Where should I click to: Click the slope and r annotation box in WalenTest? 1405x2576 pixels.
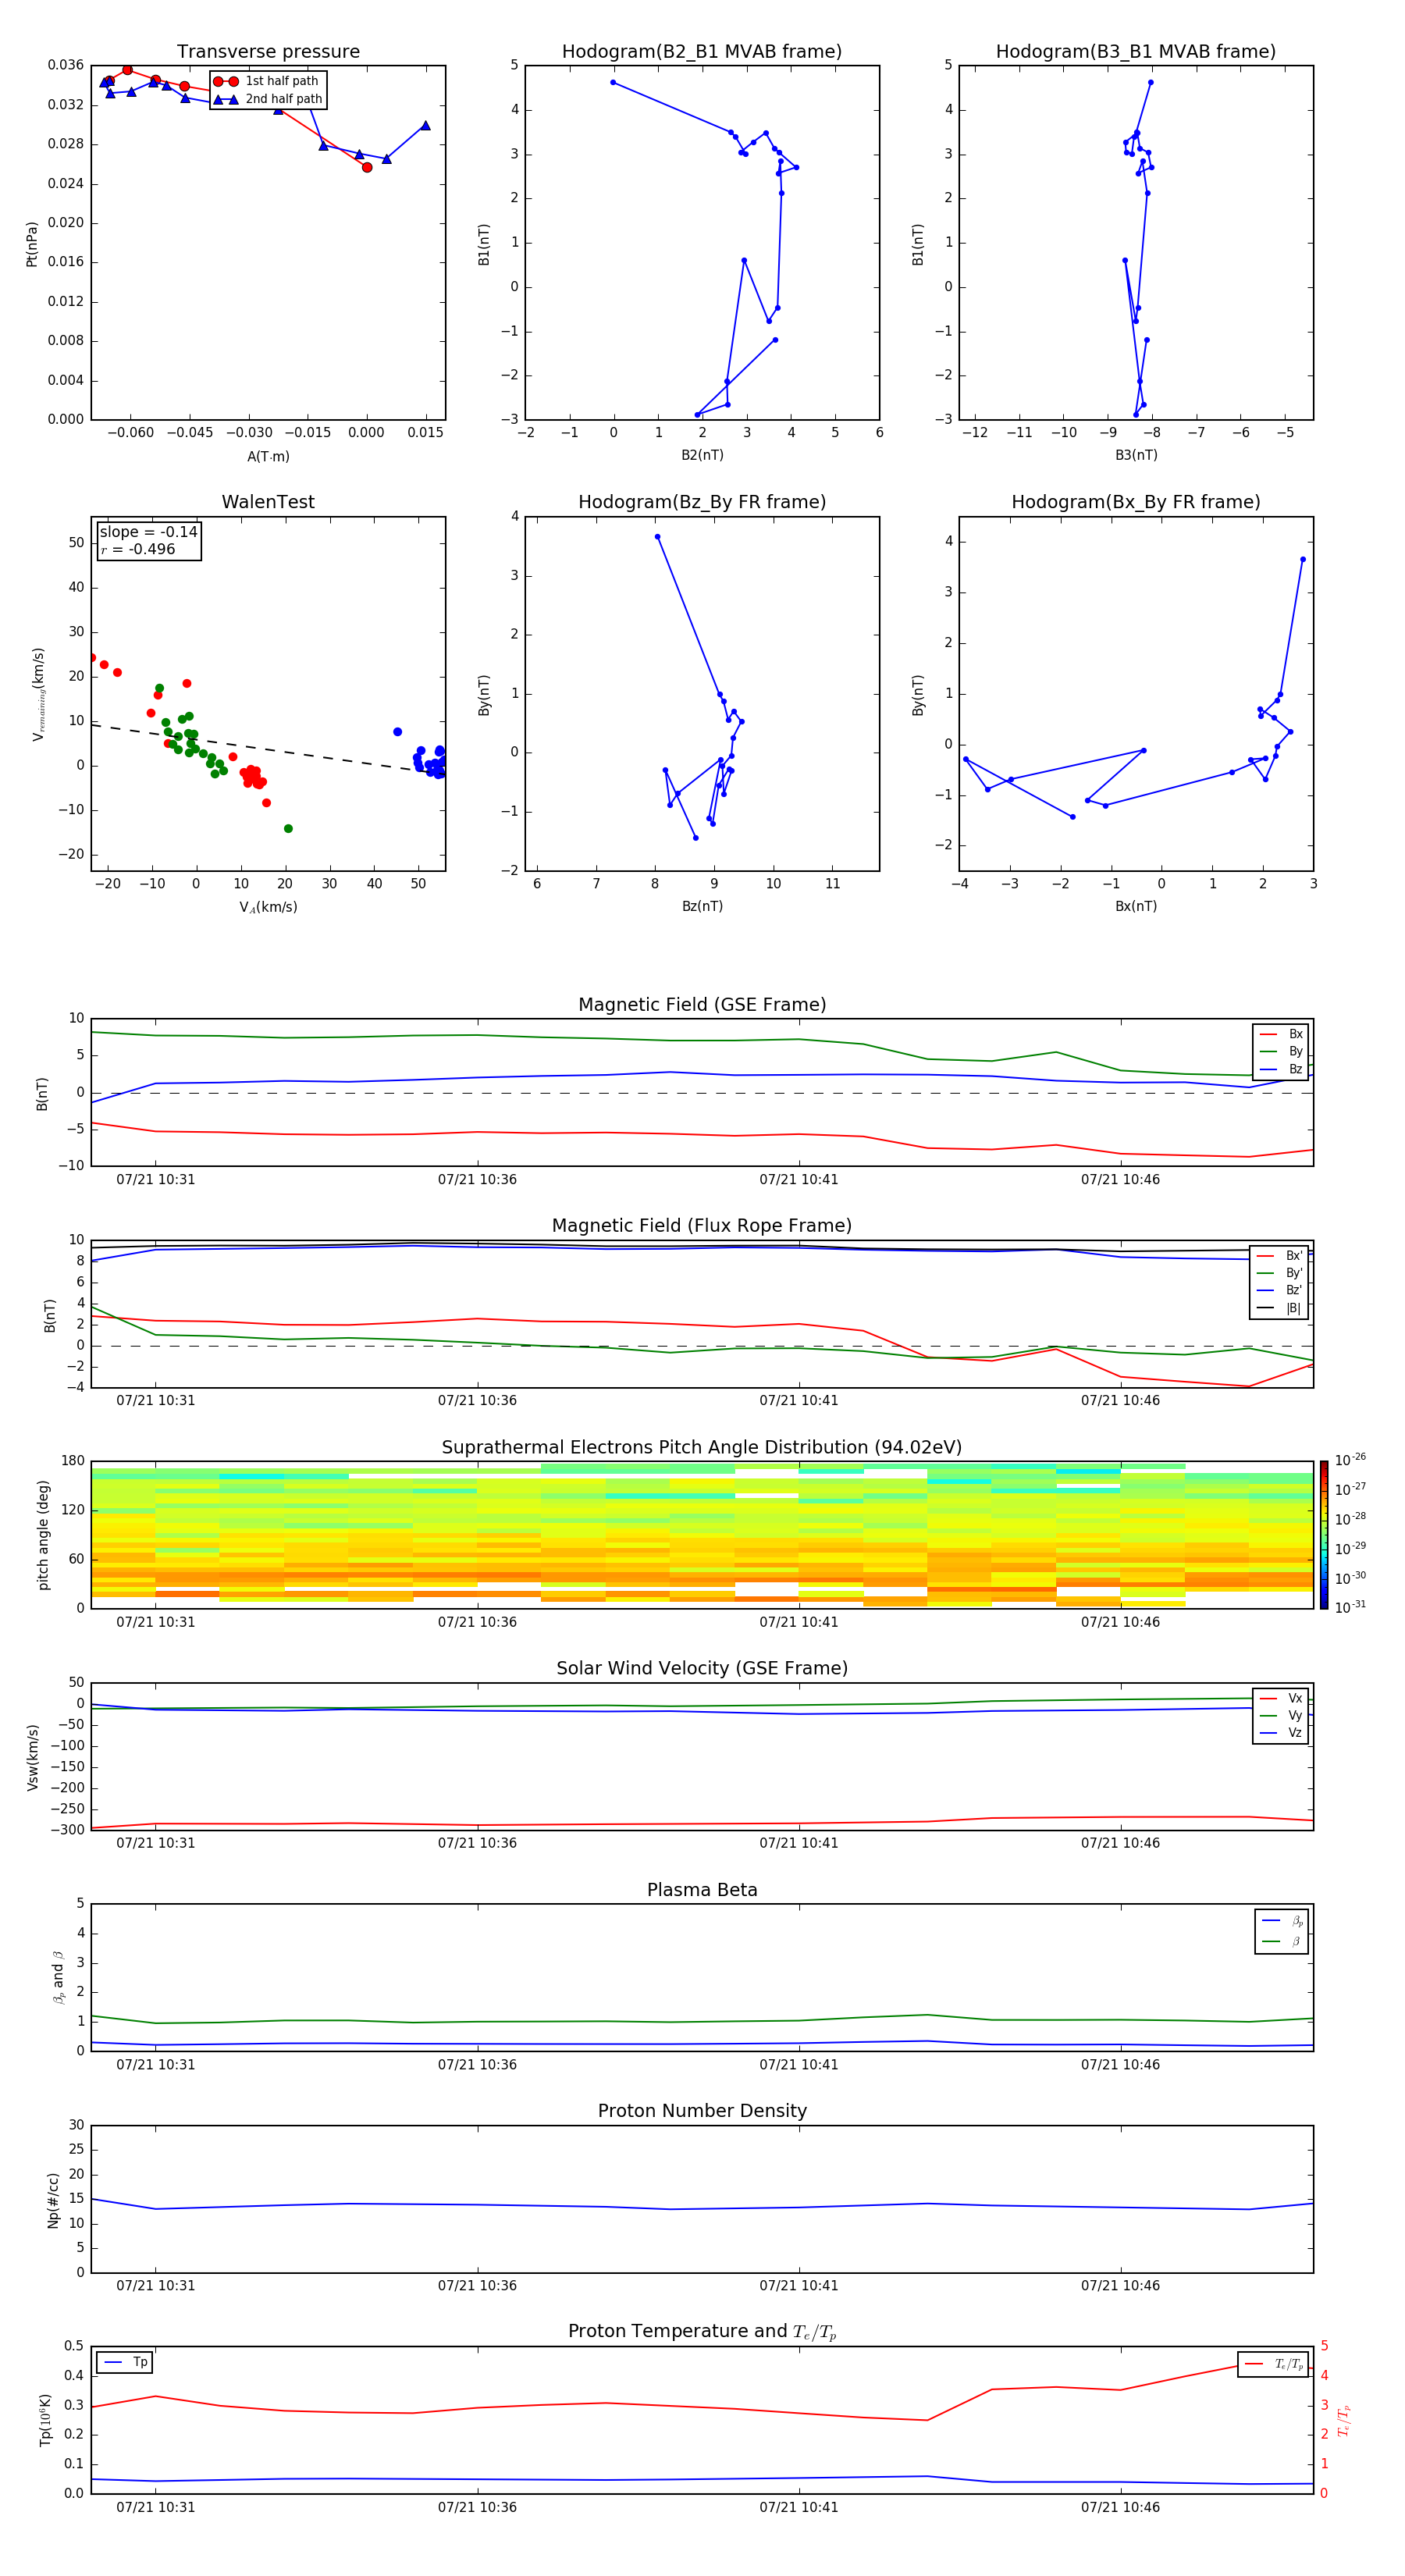149,541
